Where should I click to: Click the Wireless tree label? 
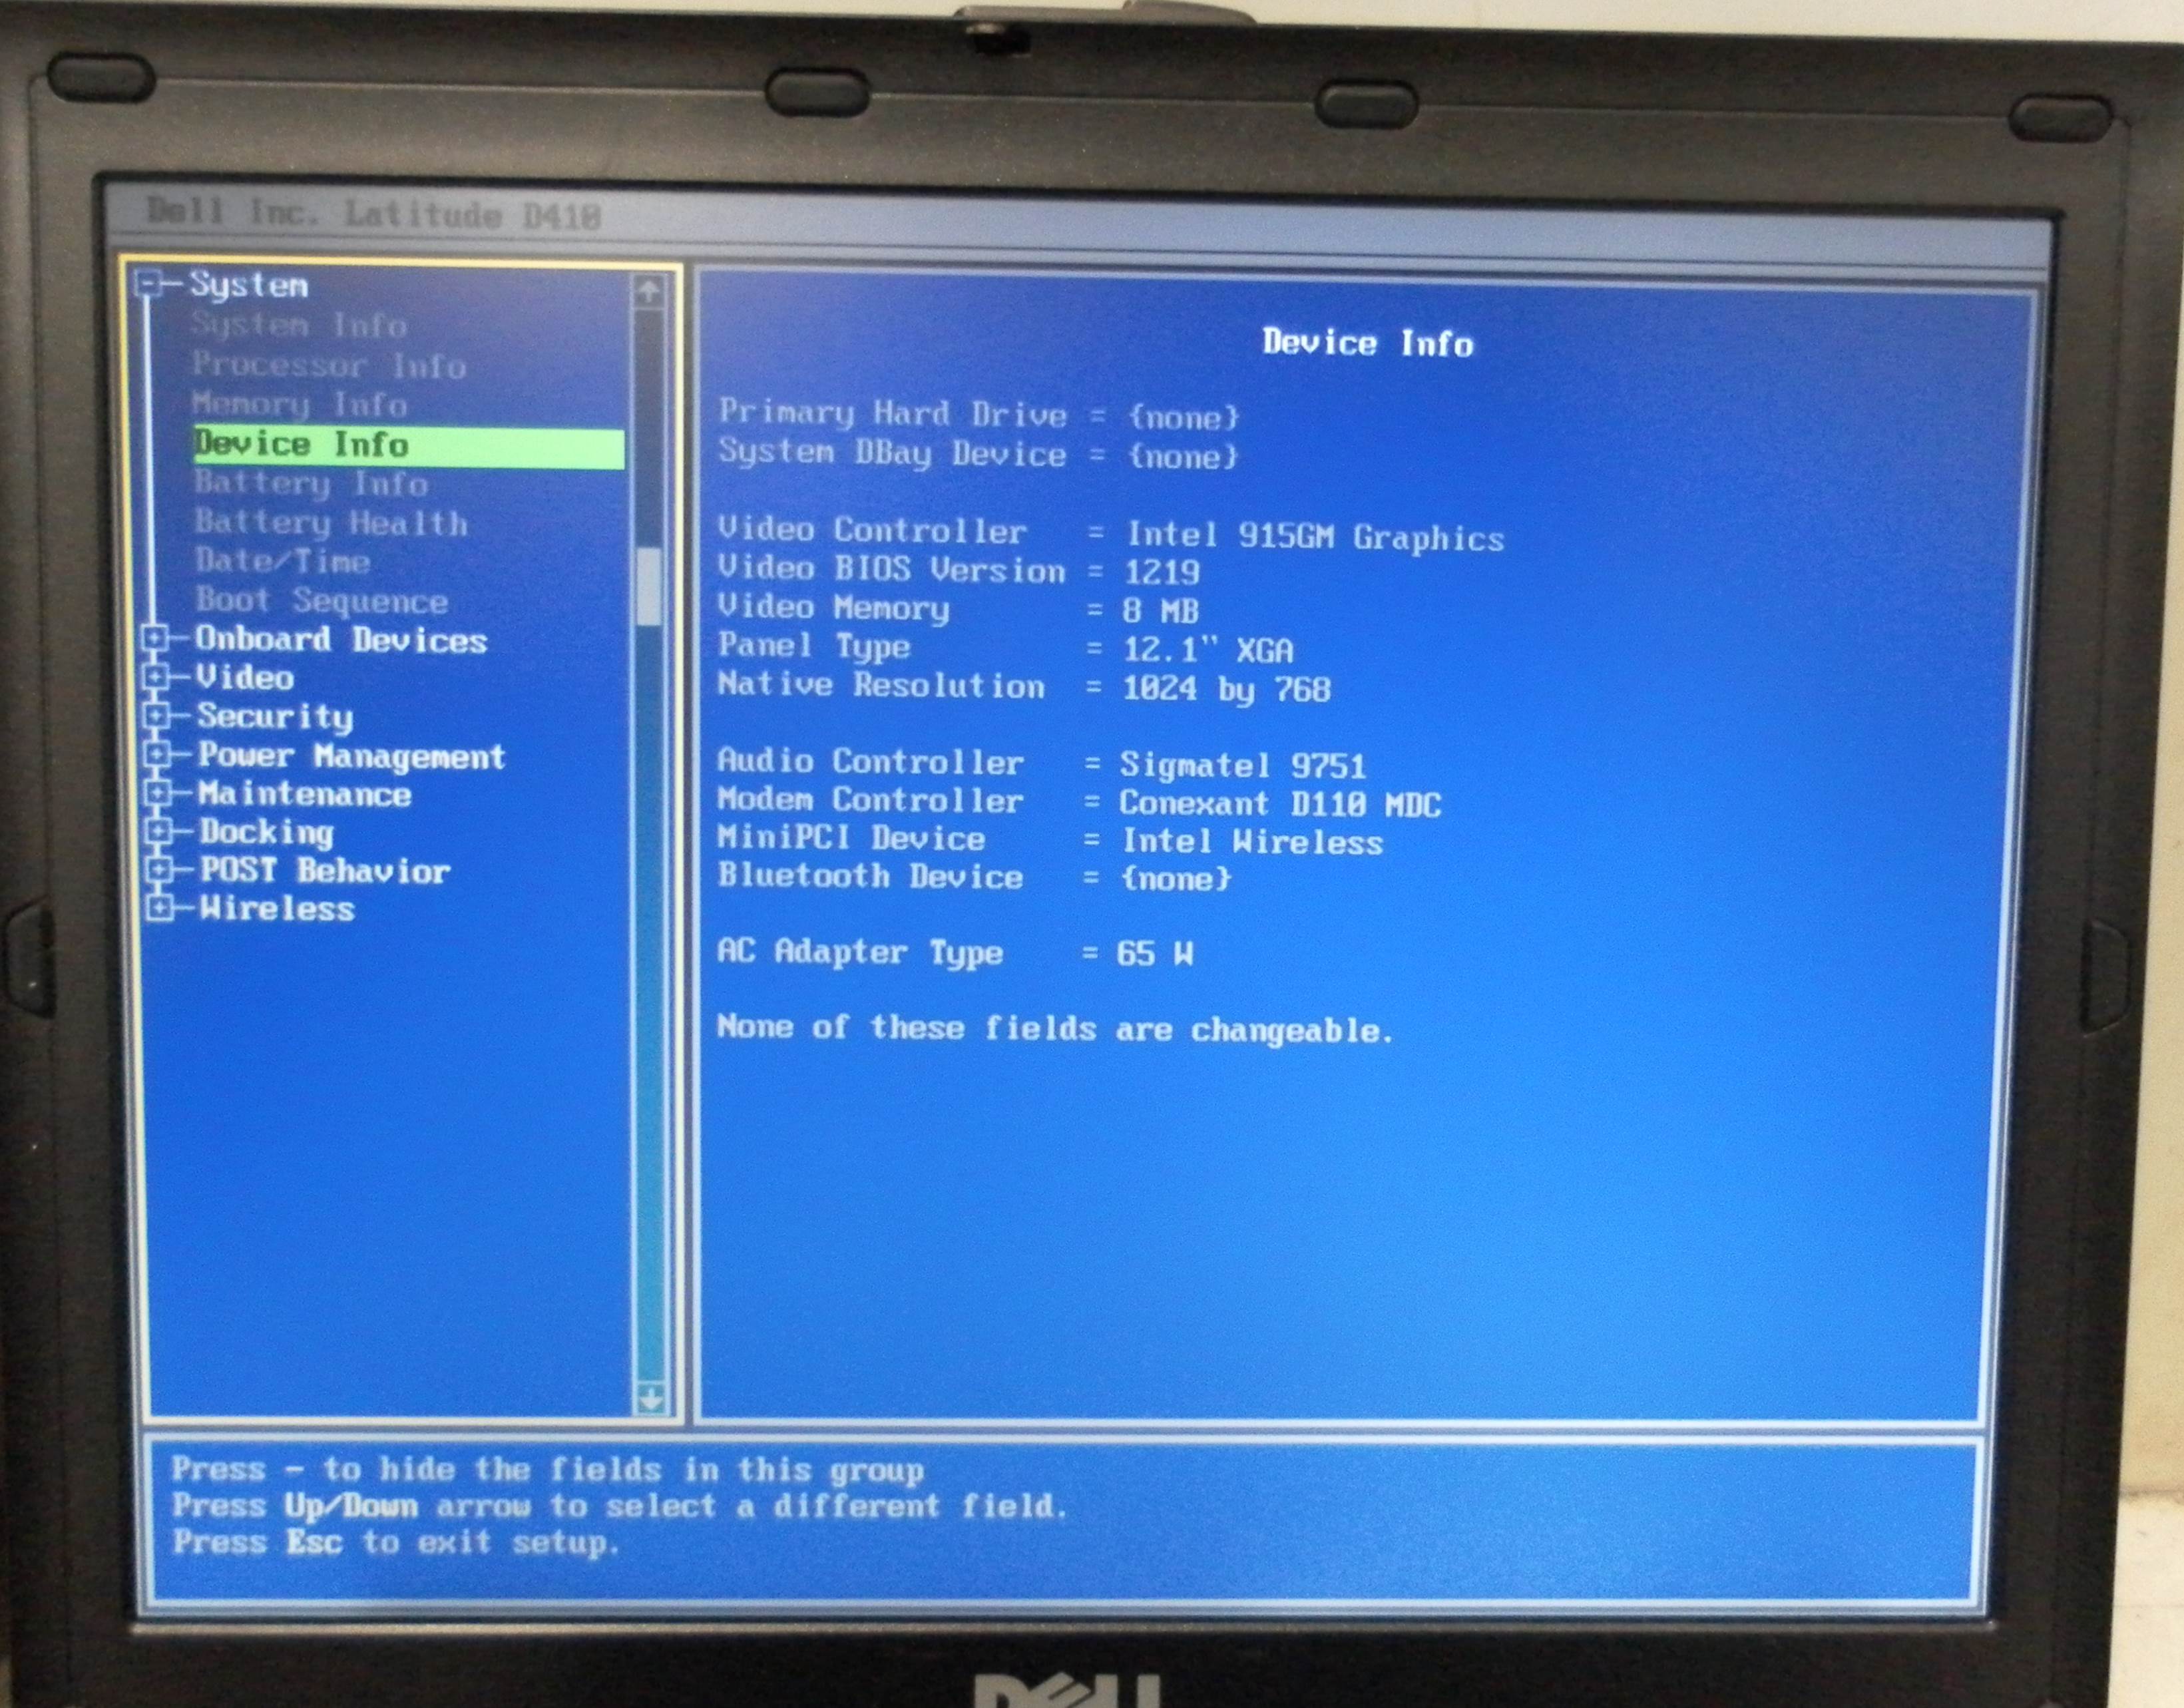277,909
